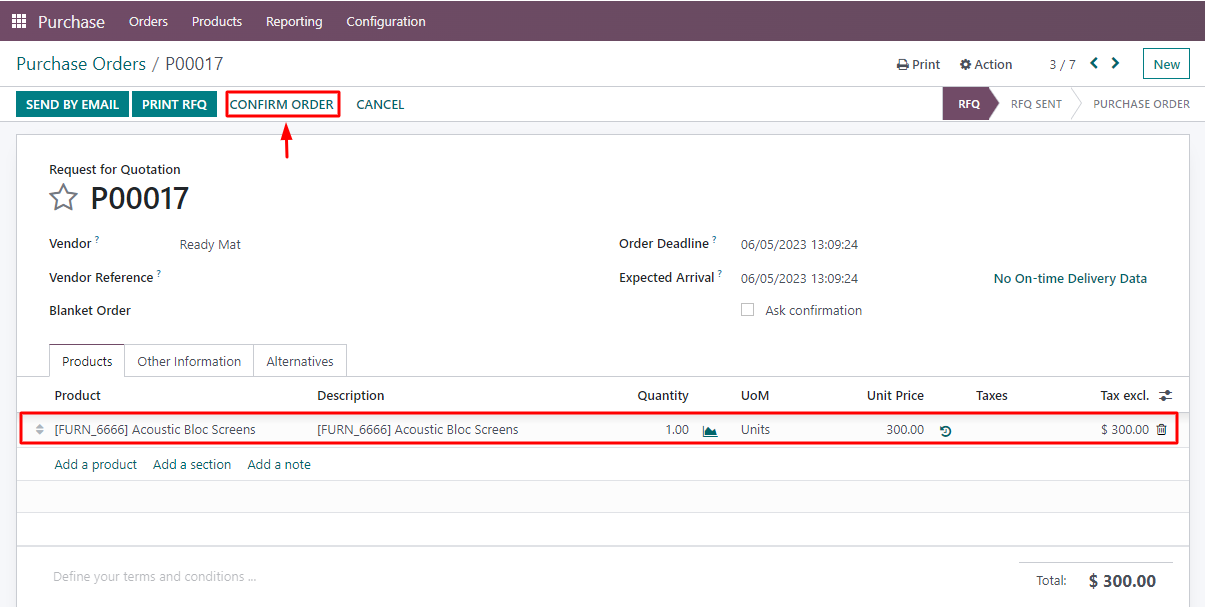Click Add a product below the line items
1205x607 pixels.
(x=95, y=464)
